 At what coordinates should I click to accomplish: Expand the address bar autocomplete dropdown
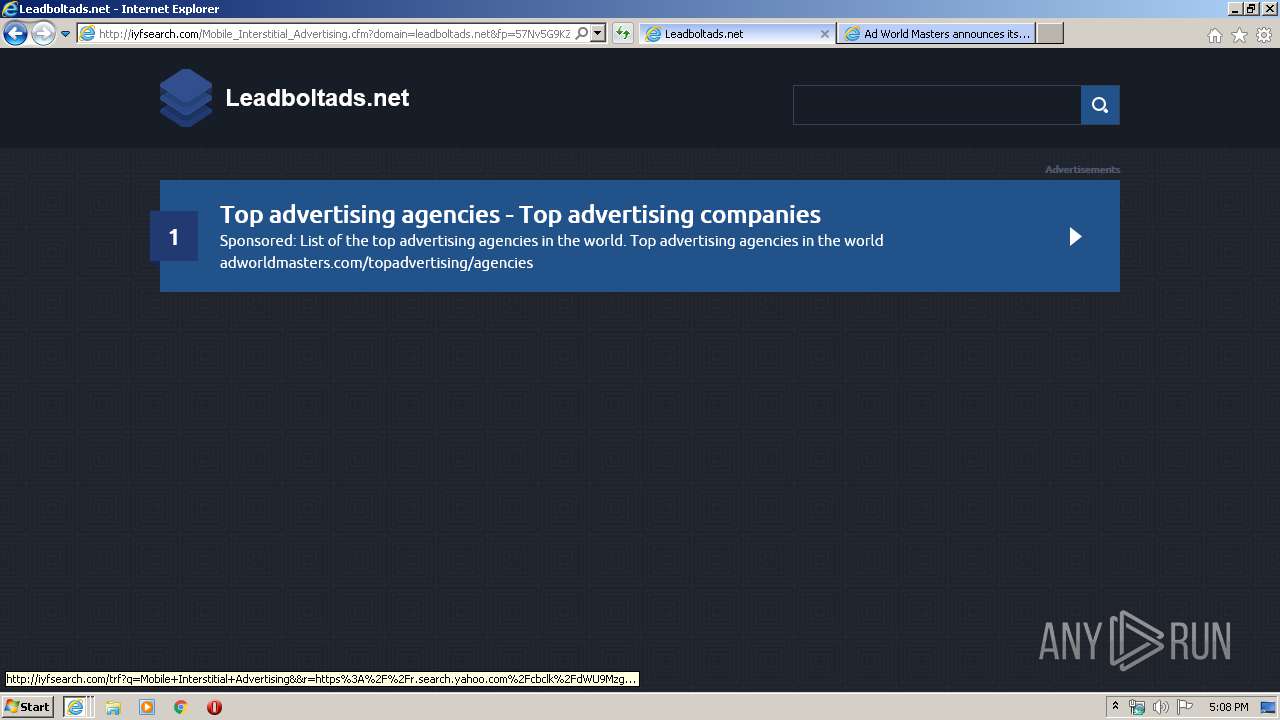(598, 34)
